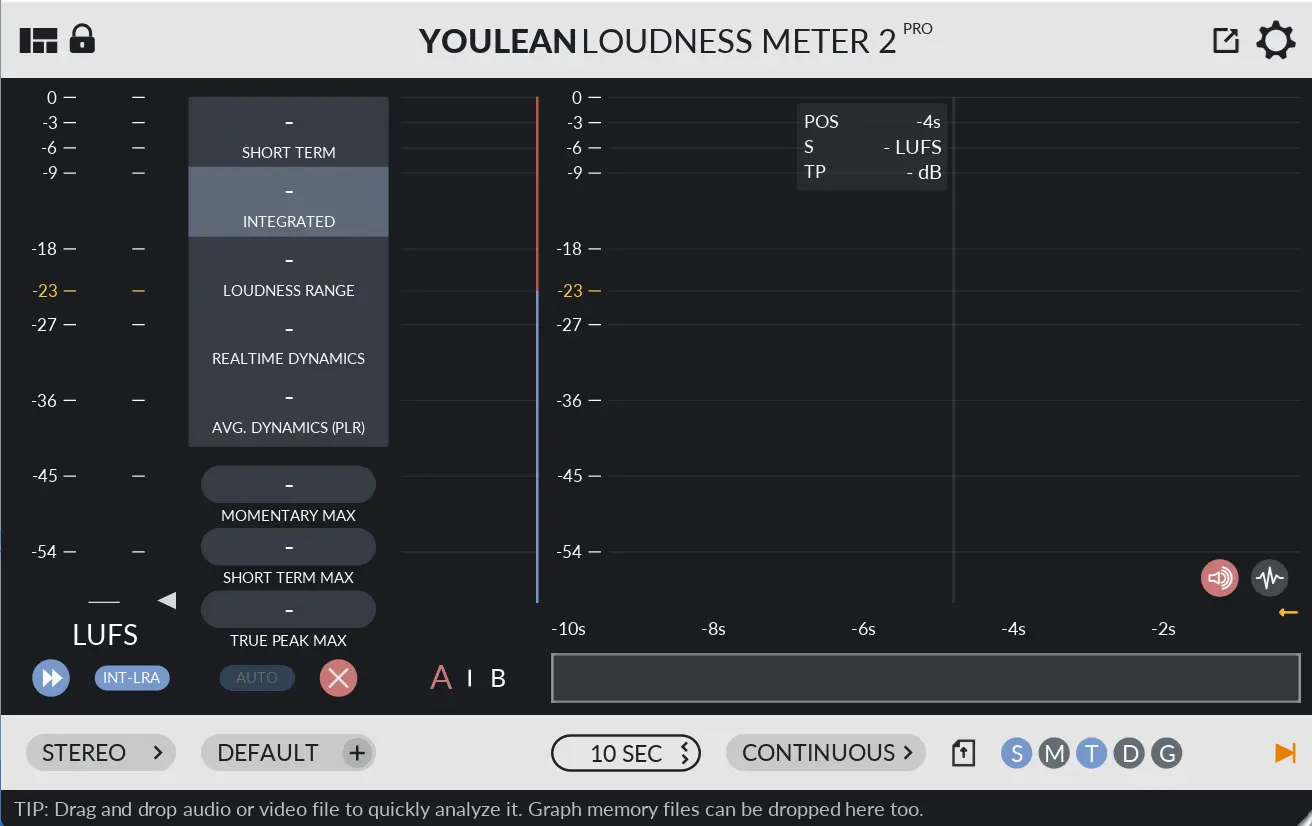Click the MOMENTARY MAX value pill
This screenshot has width=1312, height=826.
[288, 484]
